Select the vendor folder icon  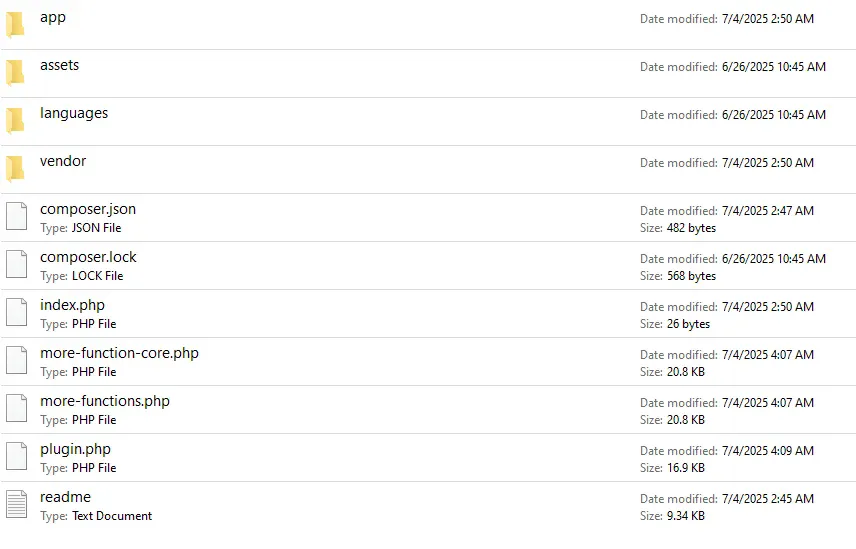tap(15, 168)
